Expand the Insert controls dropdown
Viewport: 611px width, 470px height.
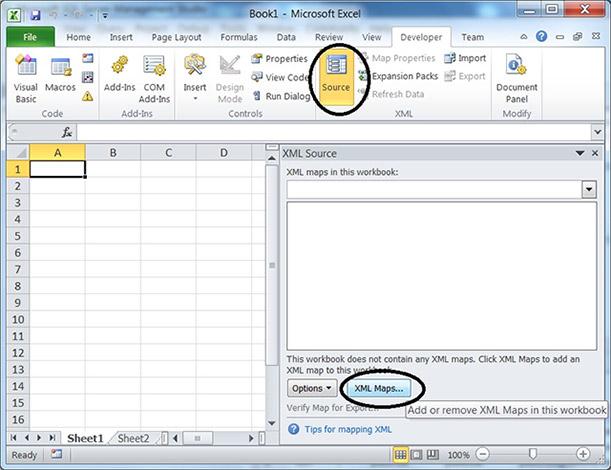point(195,78)
